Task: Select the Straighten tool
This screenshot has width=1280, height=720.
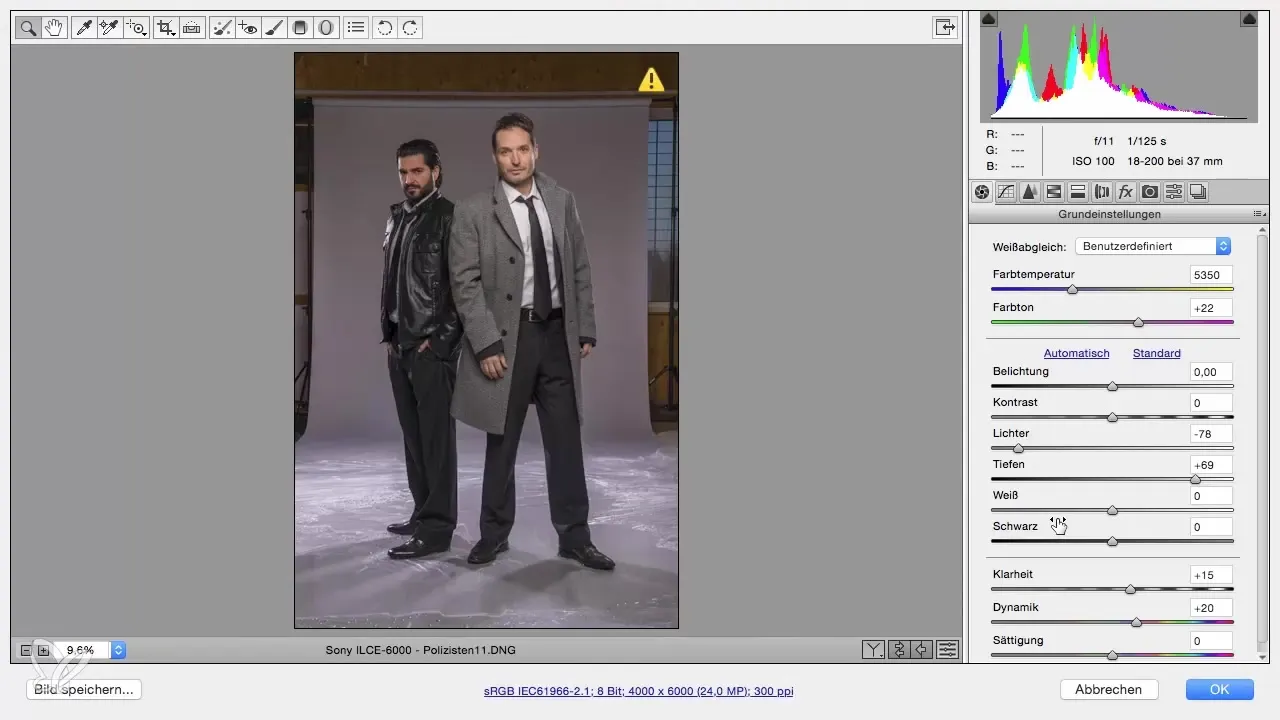Action: 192,28
